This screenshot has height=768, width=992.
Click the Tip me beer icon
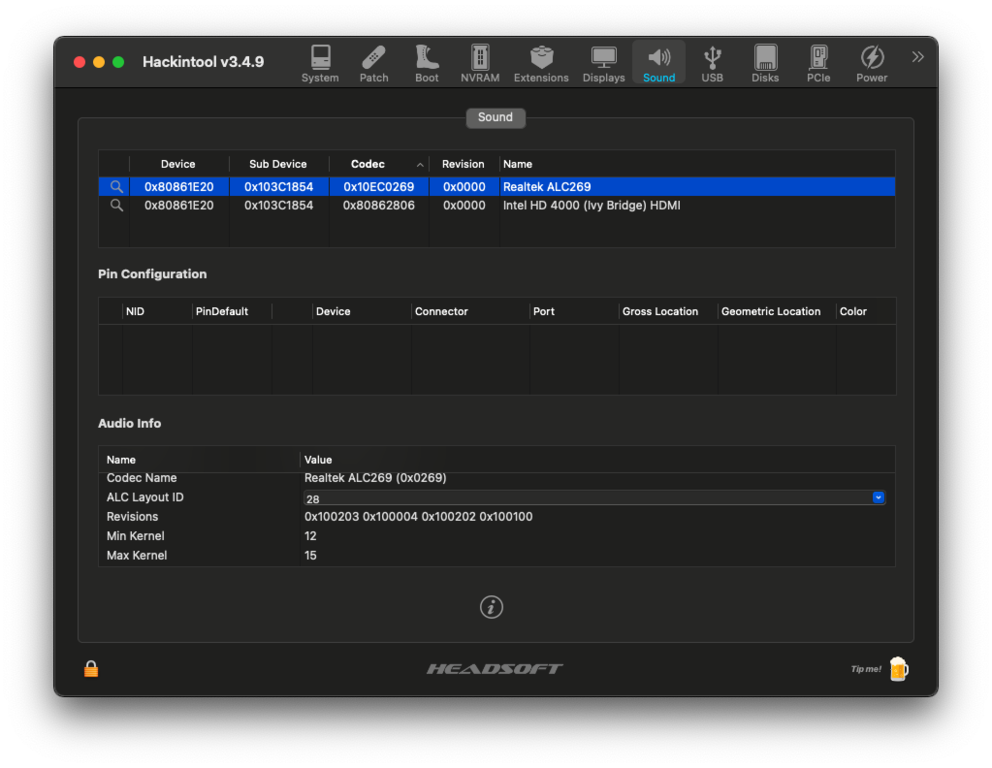click(x=898, y=669)
